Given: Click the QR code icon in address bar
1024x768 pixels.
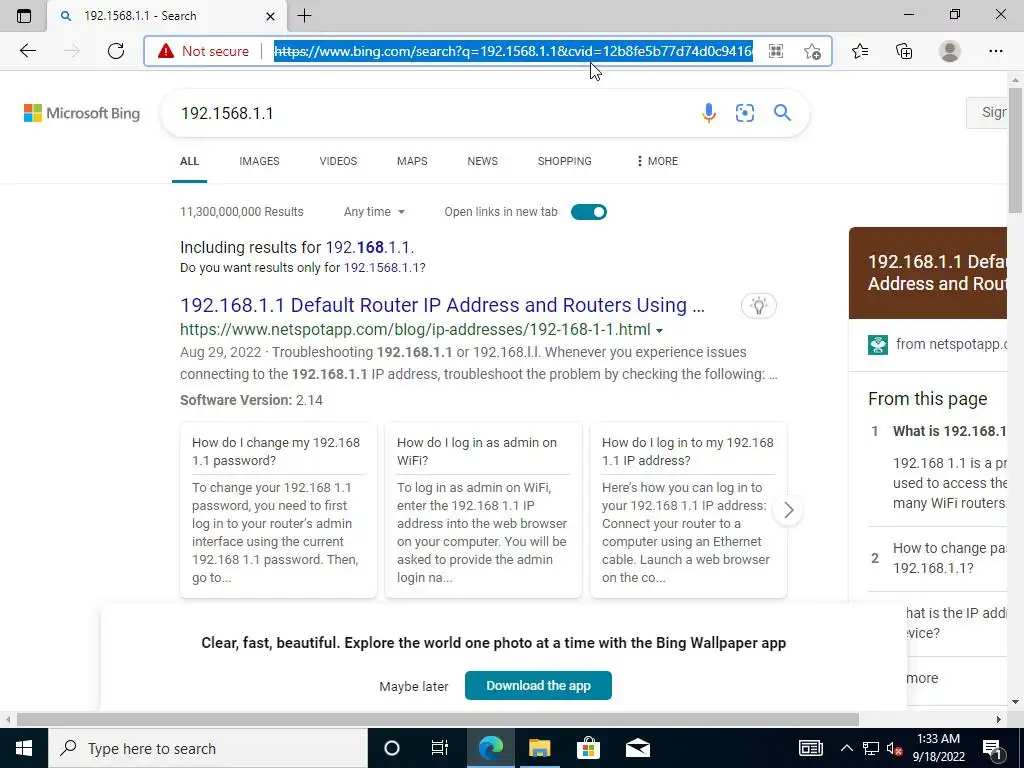Looking at the screenshot, I should [x=776, y=51].
